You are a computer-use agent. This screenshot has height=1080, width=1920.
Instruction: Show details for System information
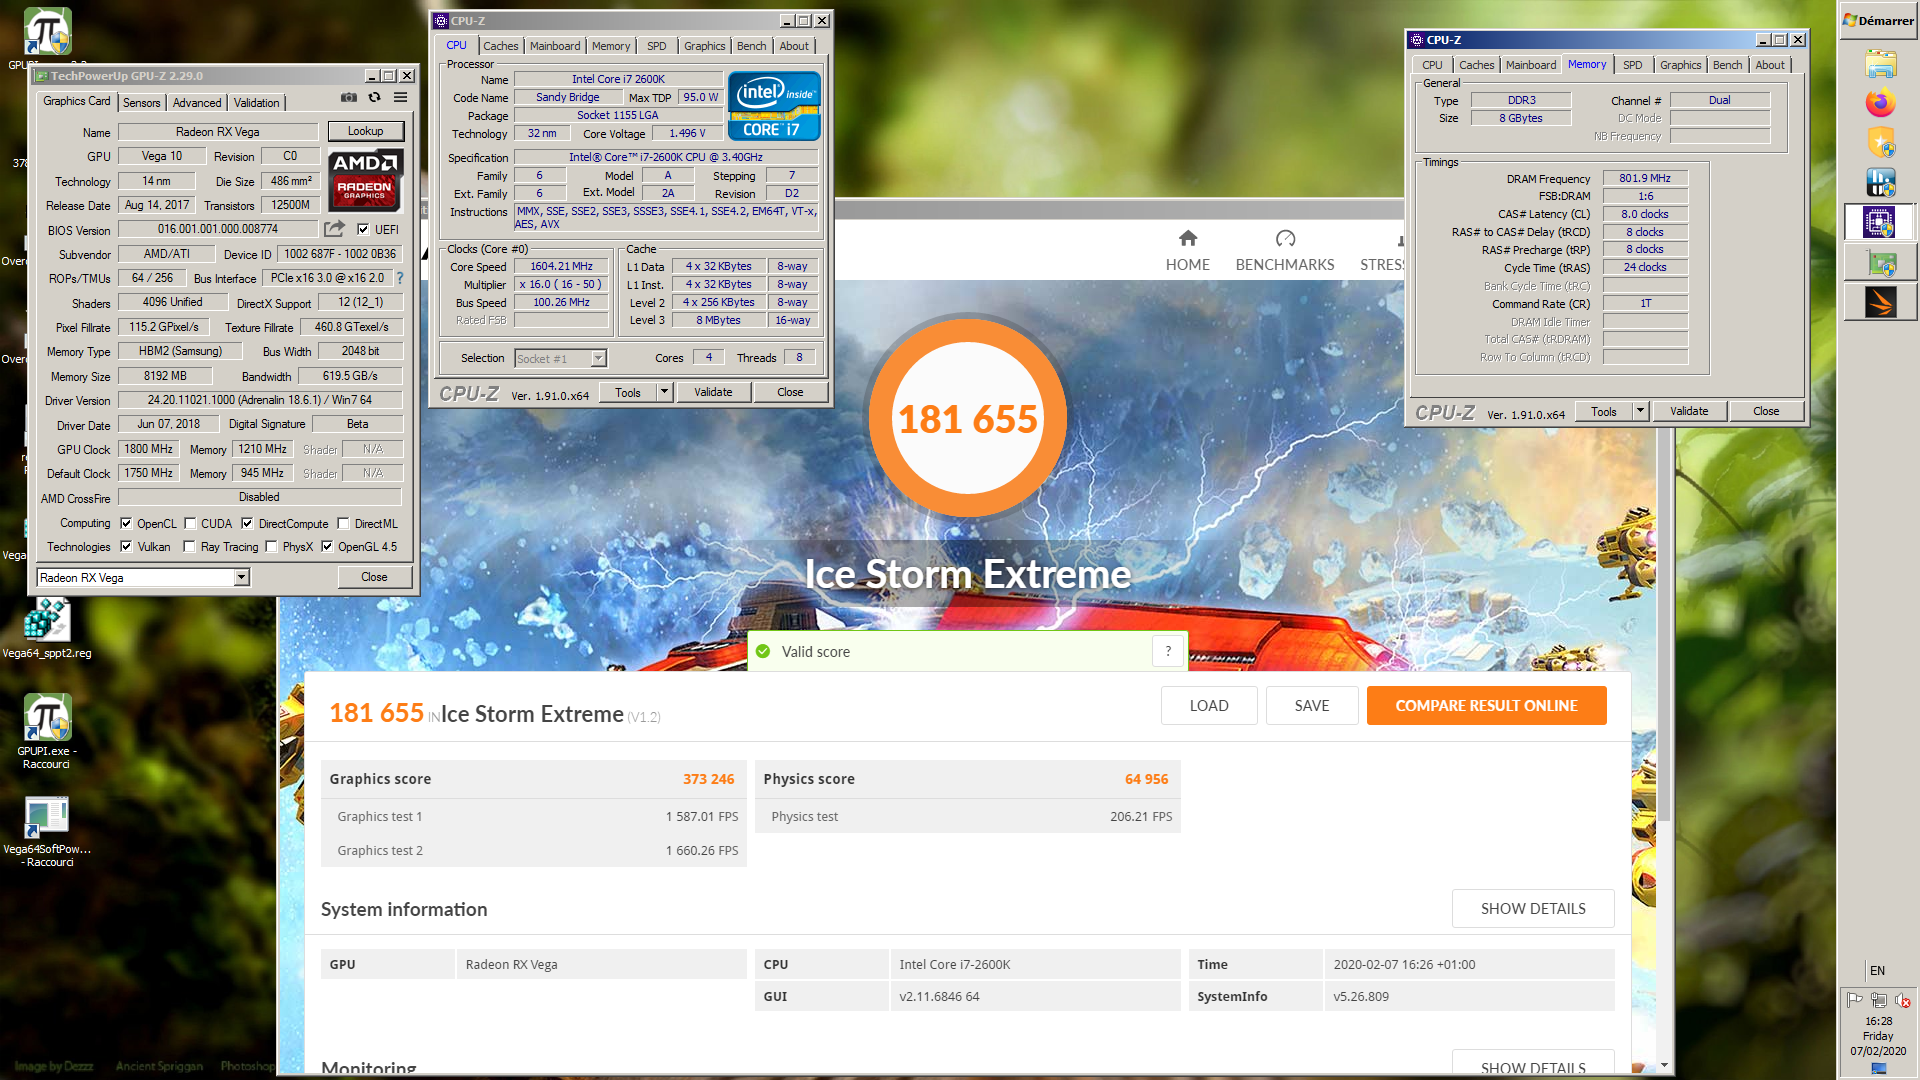coord(1533,908)
